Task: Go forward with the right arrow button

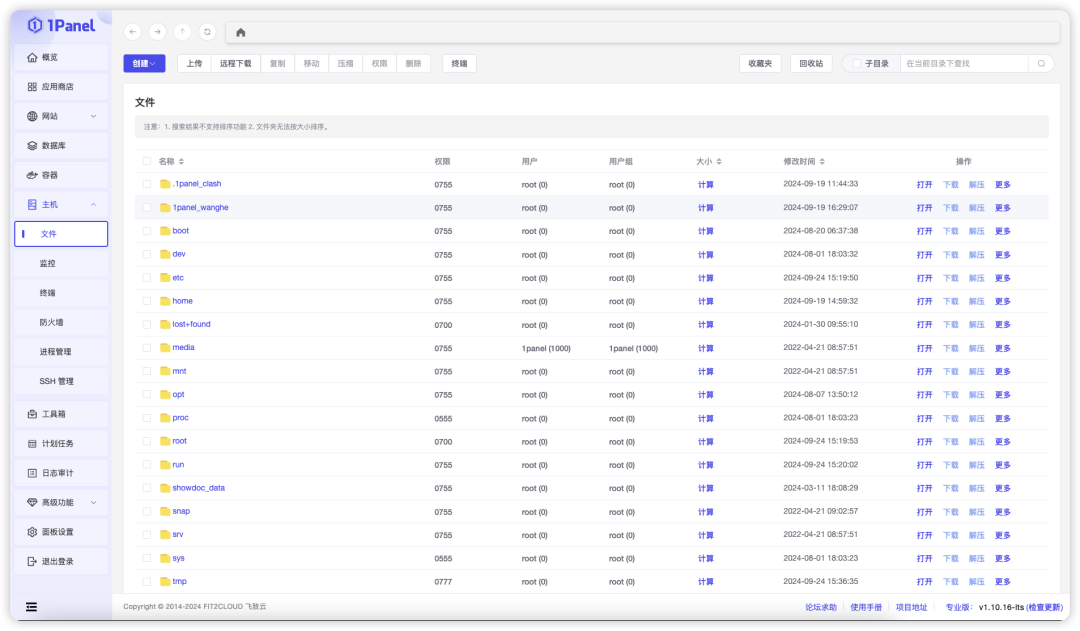Action: 158,32
